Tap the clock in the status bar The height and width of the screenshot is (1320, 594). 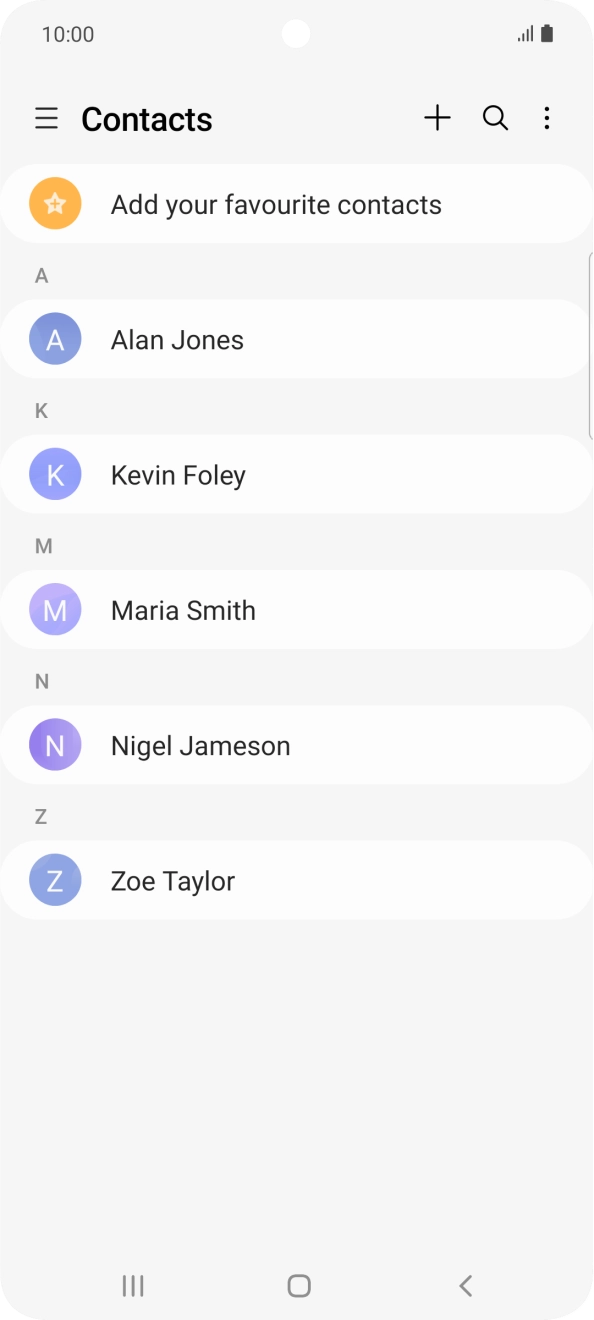pos(69,33)
